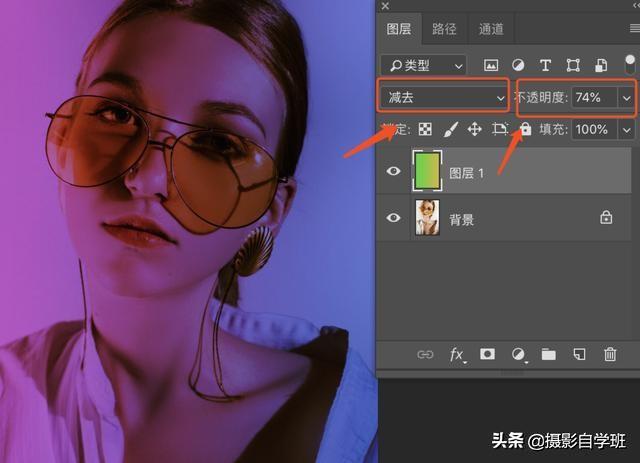The image size is (640, 463).
Task: Filter layers by type layer icon
Action: [545, 65]
